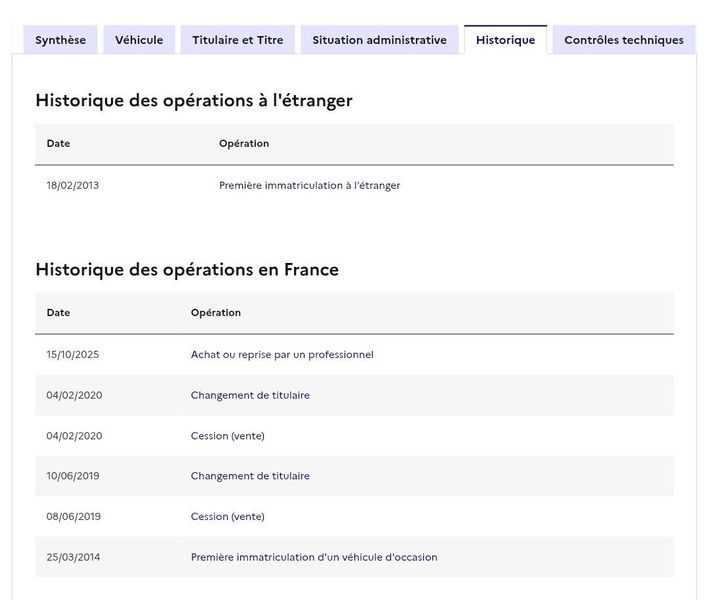Screen dimensions: 708x600
Task: Click the Date header in étranger table
Action: pyautogui.click(x=58, y=143)
